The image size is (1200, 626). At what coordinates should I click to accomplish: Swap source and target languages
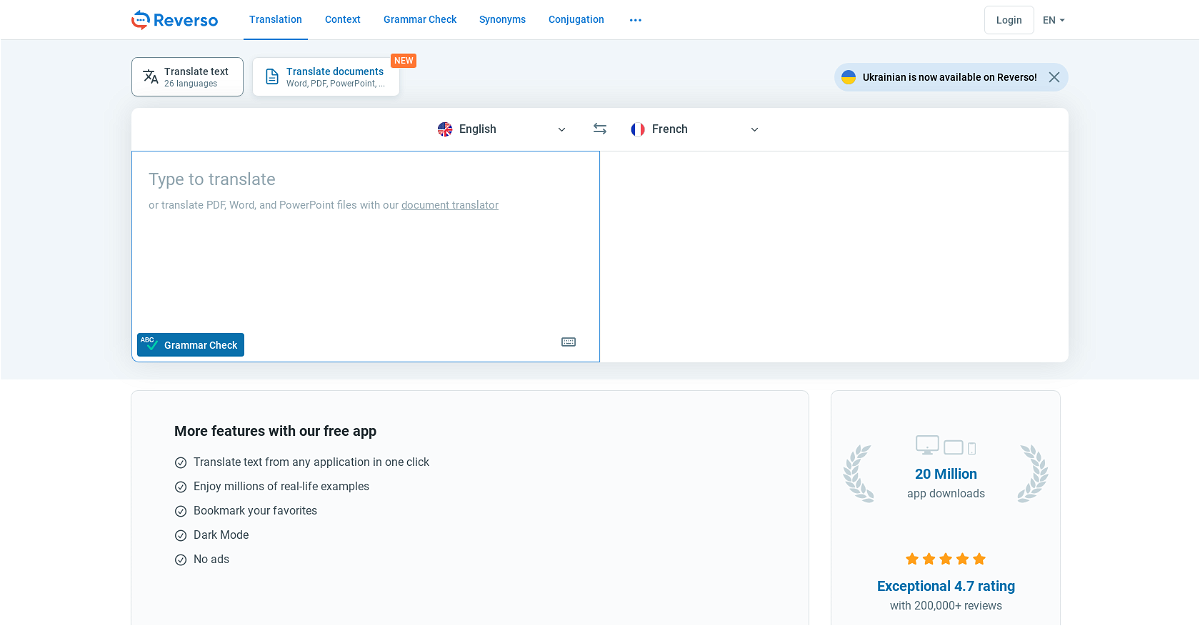coord(600,129)
